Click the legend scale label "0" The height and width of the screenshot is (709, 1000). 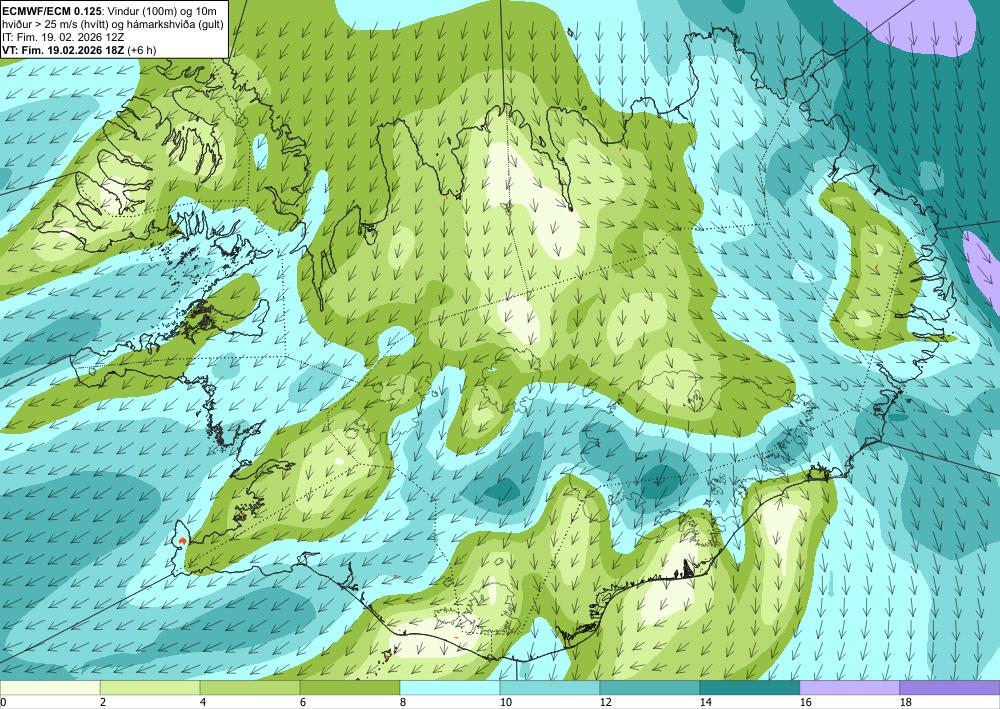click(3, 702)
